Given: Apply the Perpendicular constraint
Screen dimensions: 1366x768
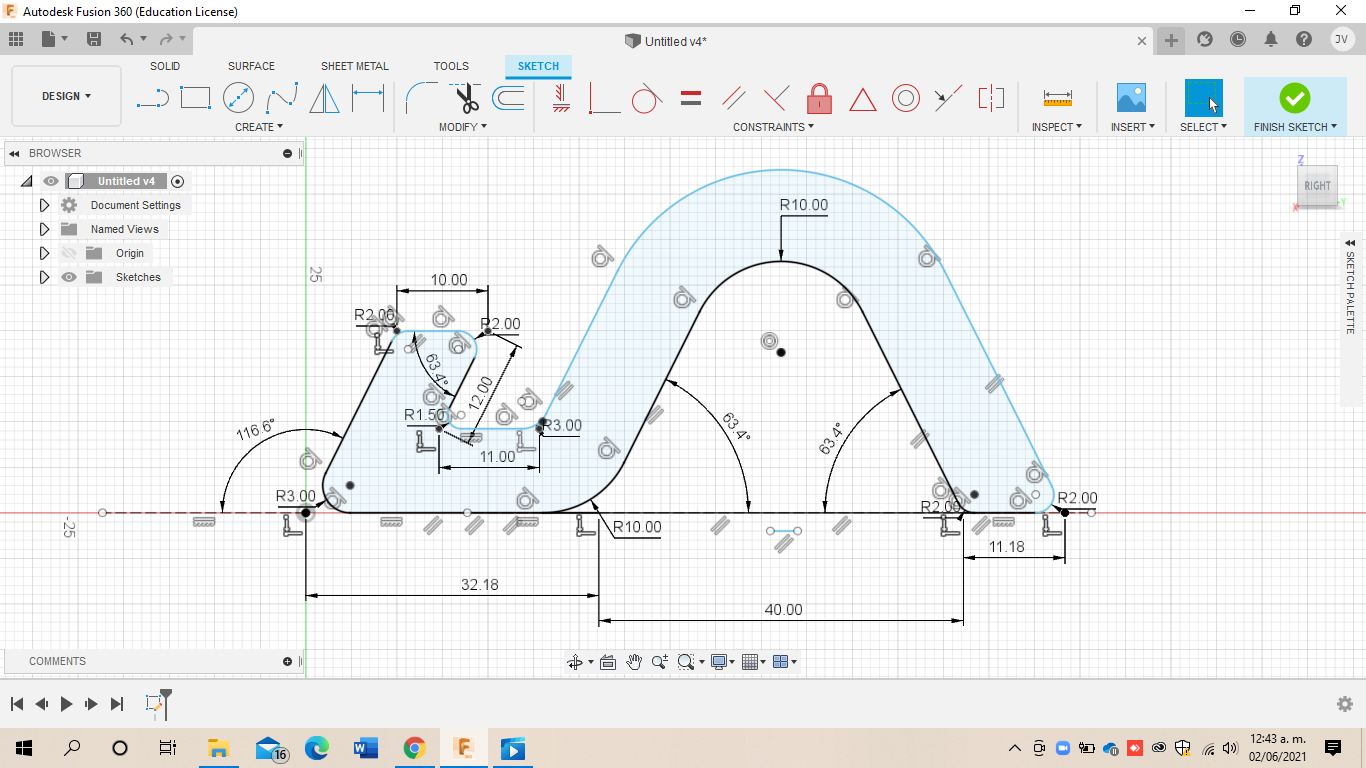Looking at the screenshot, I should pyautogui.click(x=776, y=98).
